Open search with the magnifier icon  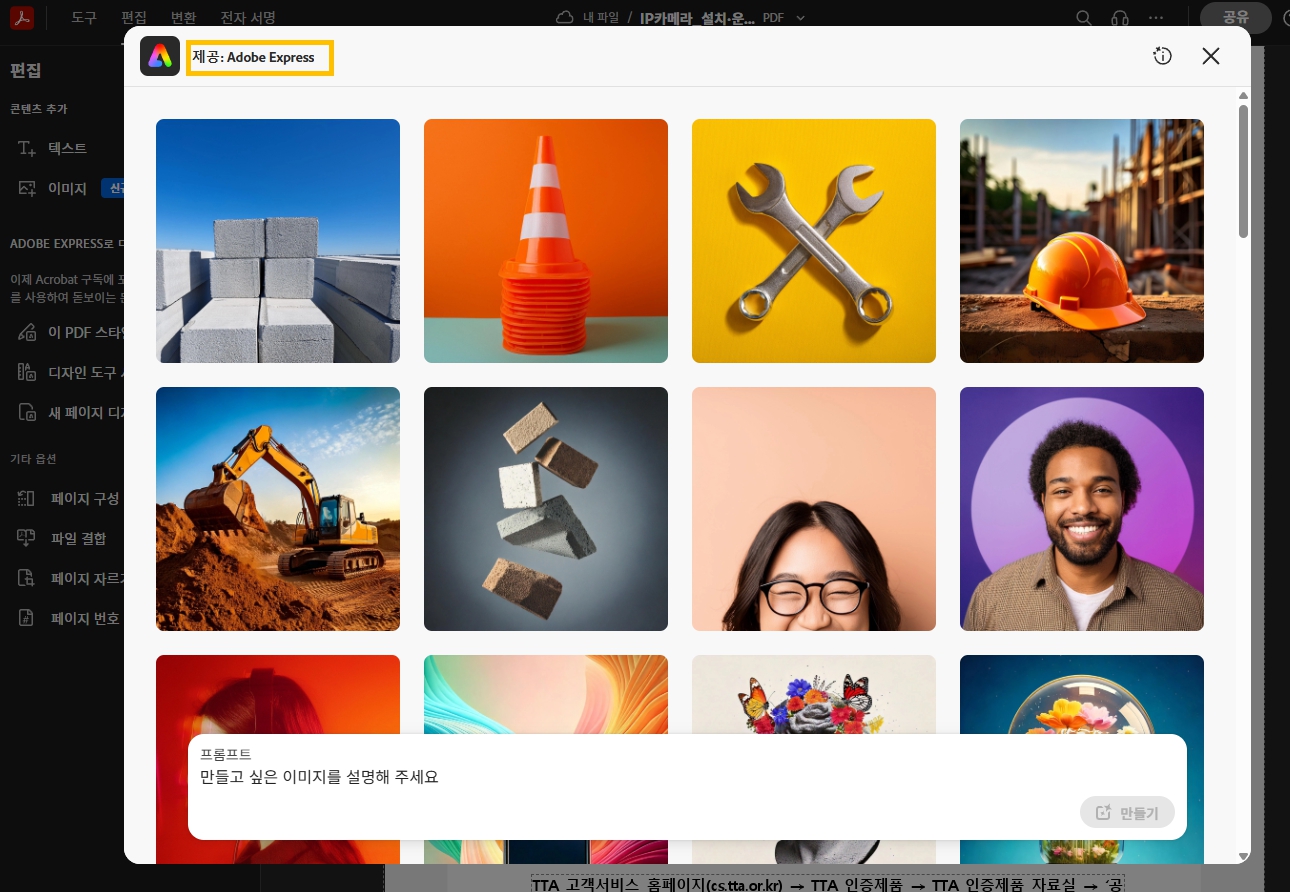pyautogui.click(x=1084, y=18)
